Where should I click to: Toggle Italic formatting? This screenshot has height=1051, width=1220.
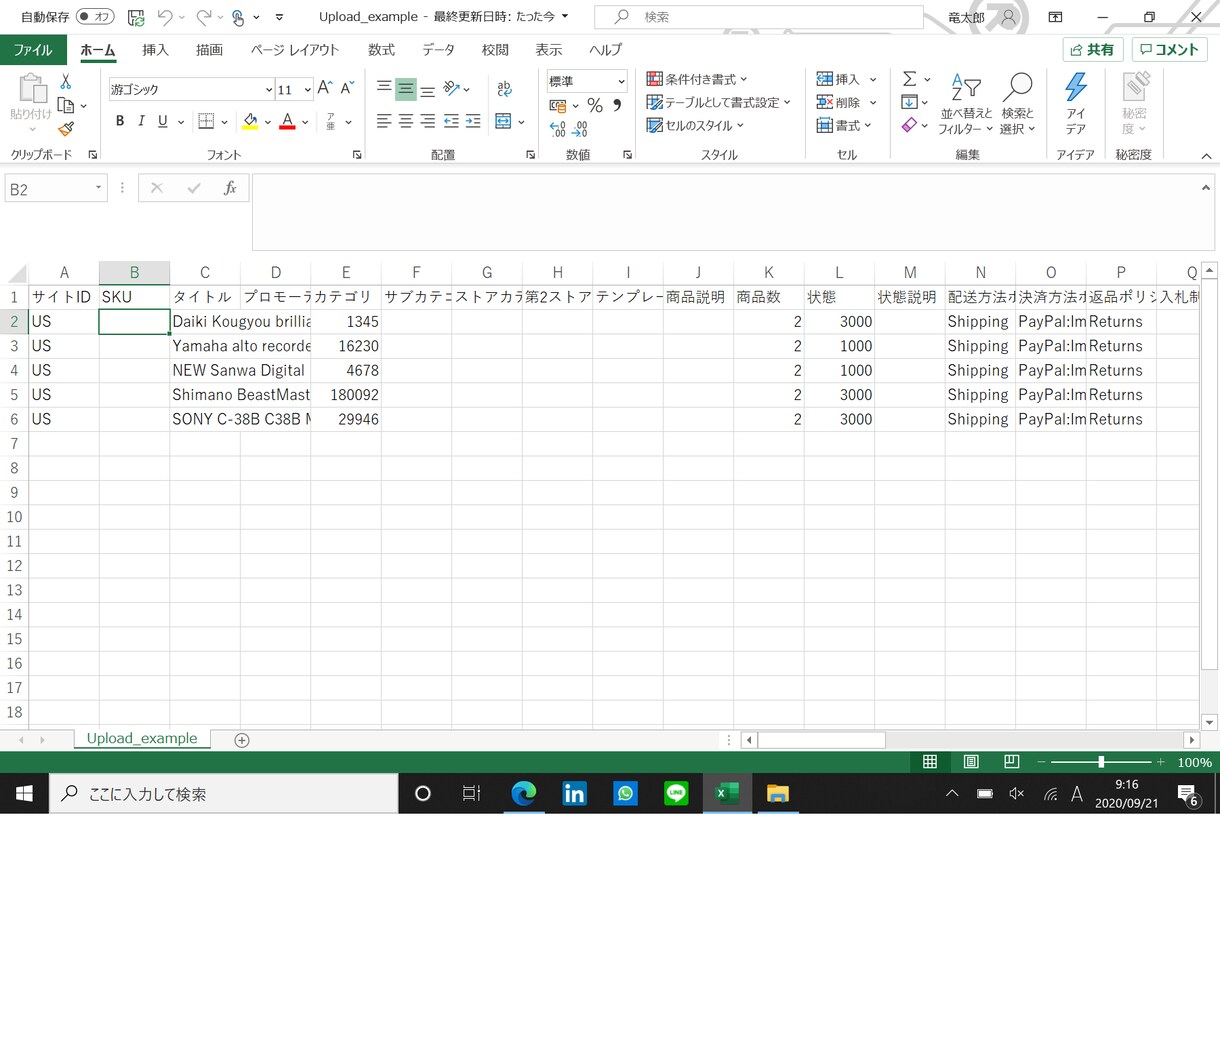click(141, 121)
